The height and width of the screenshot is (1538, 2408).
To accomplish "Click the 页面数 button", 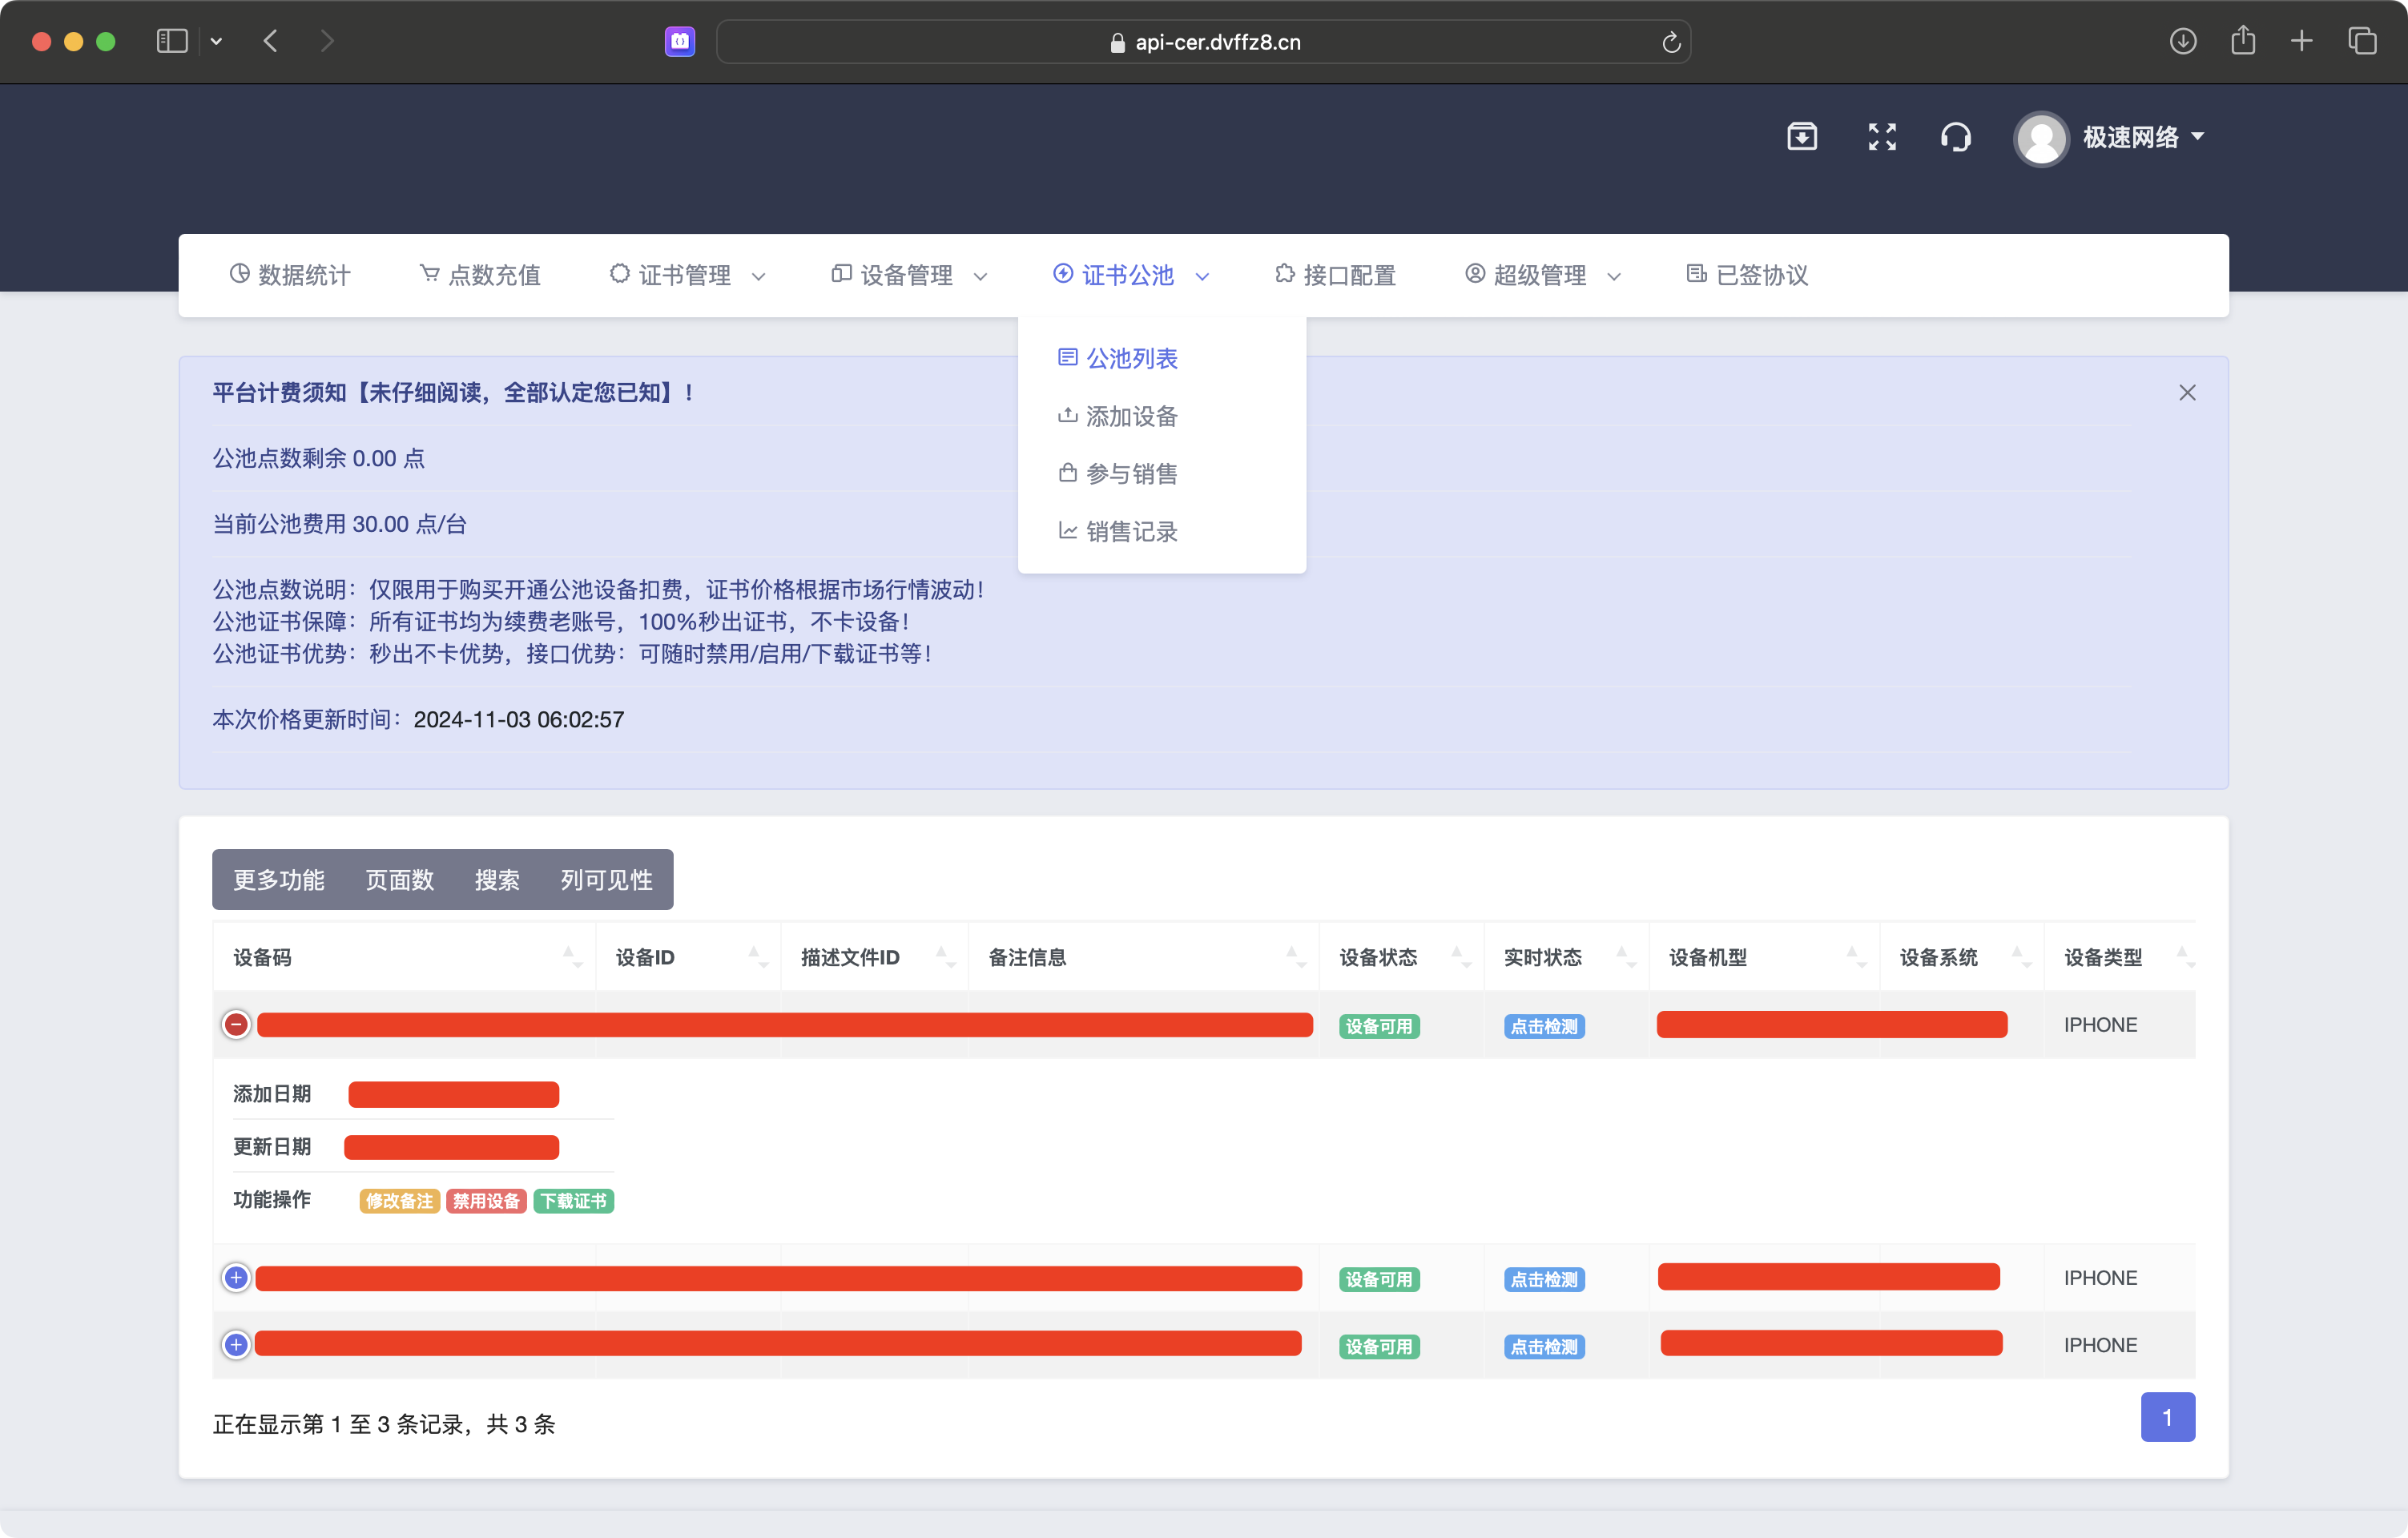I will click(x=399, y=880).
